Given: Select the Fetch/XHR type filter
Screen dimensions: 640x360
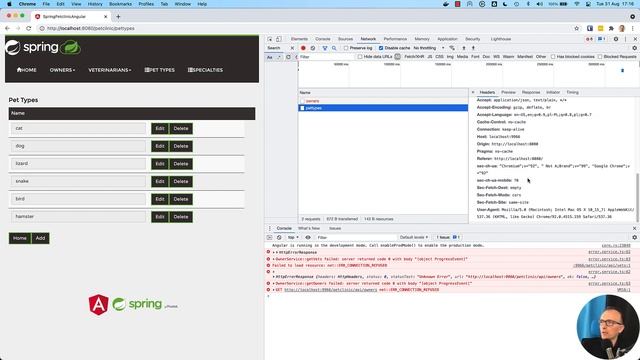Looking at the screenshot, I should click(414, 57).
